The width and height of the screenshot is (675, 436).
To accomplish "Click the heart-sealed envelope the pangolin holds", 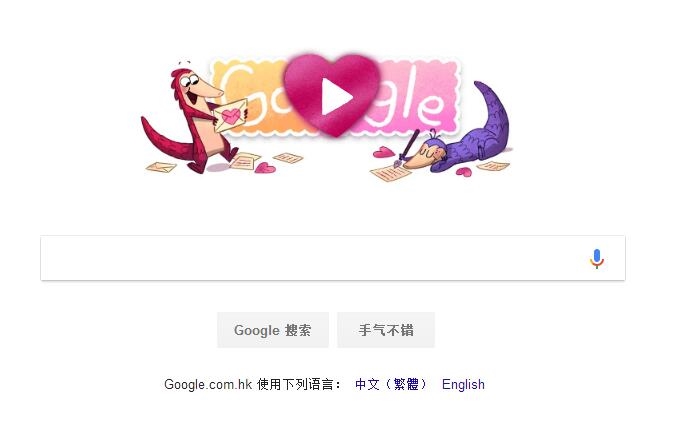I will (x=231, y=115).
